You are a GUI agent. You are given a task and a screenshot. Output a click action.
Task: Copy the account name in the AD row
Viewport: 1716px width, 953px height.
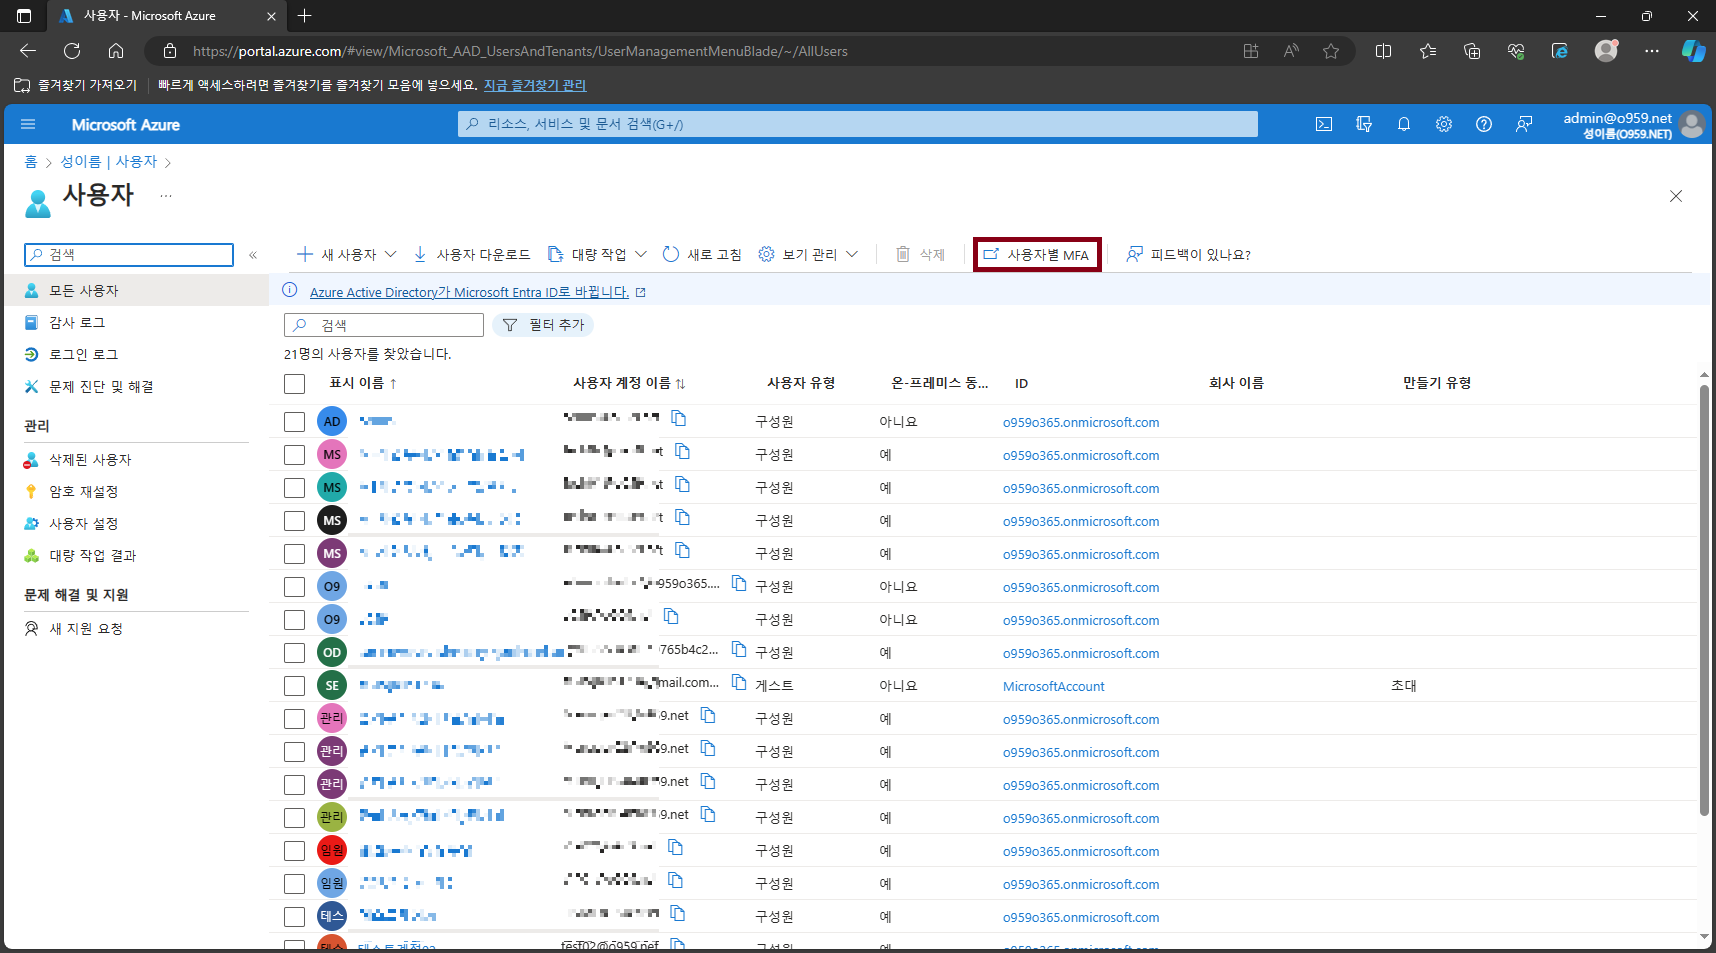coord(679,418)
